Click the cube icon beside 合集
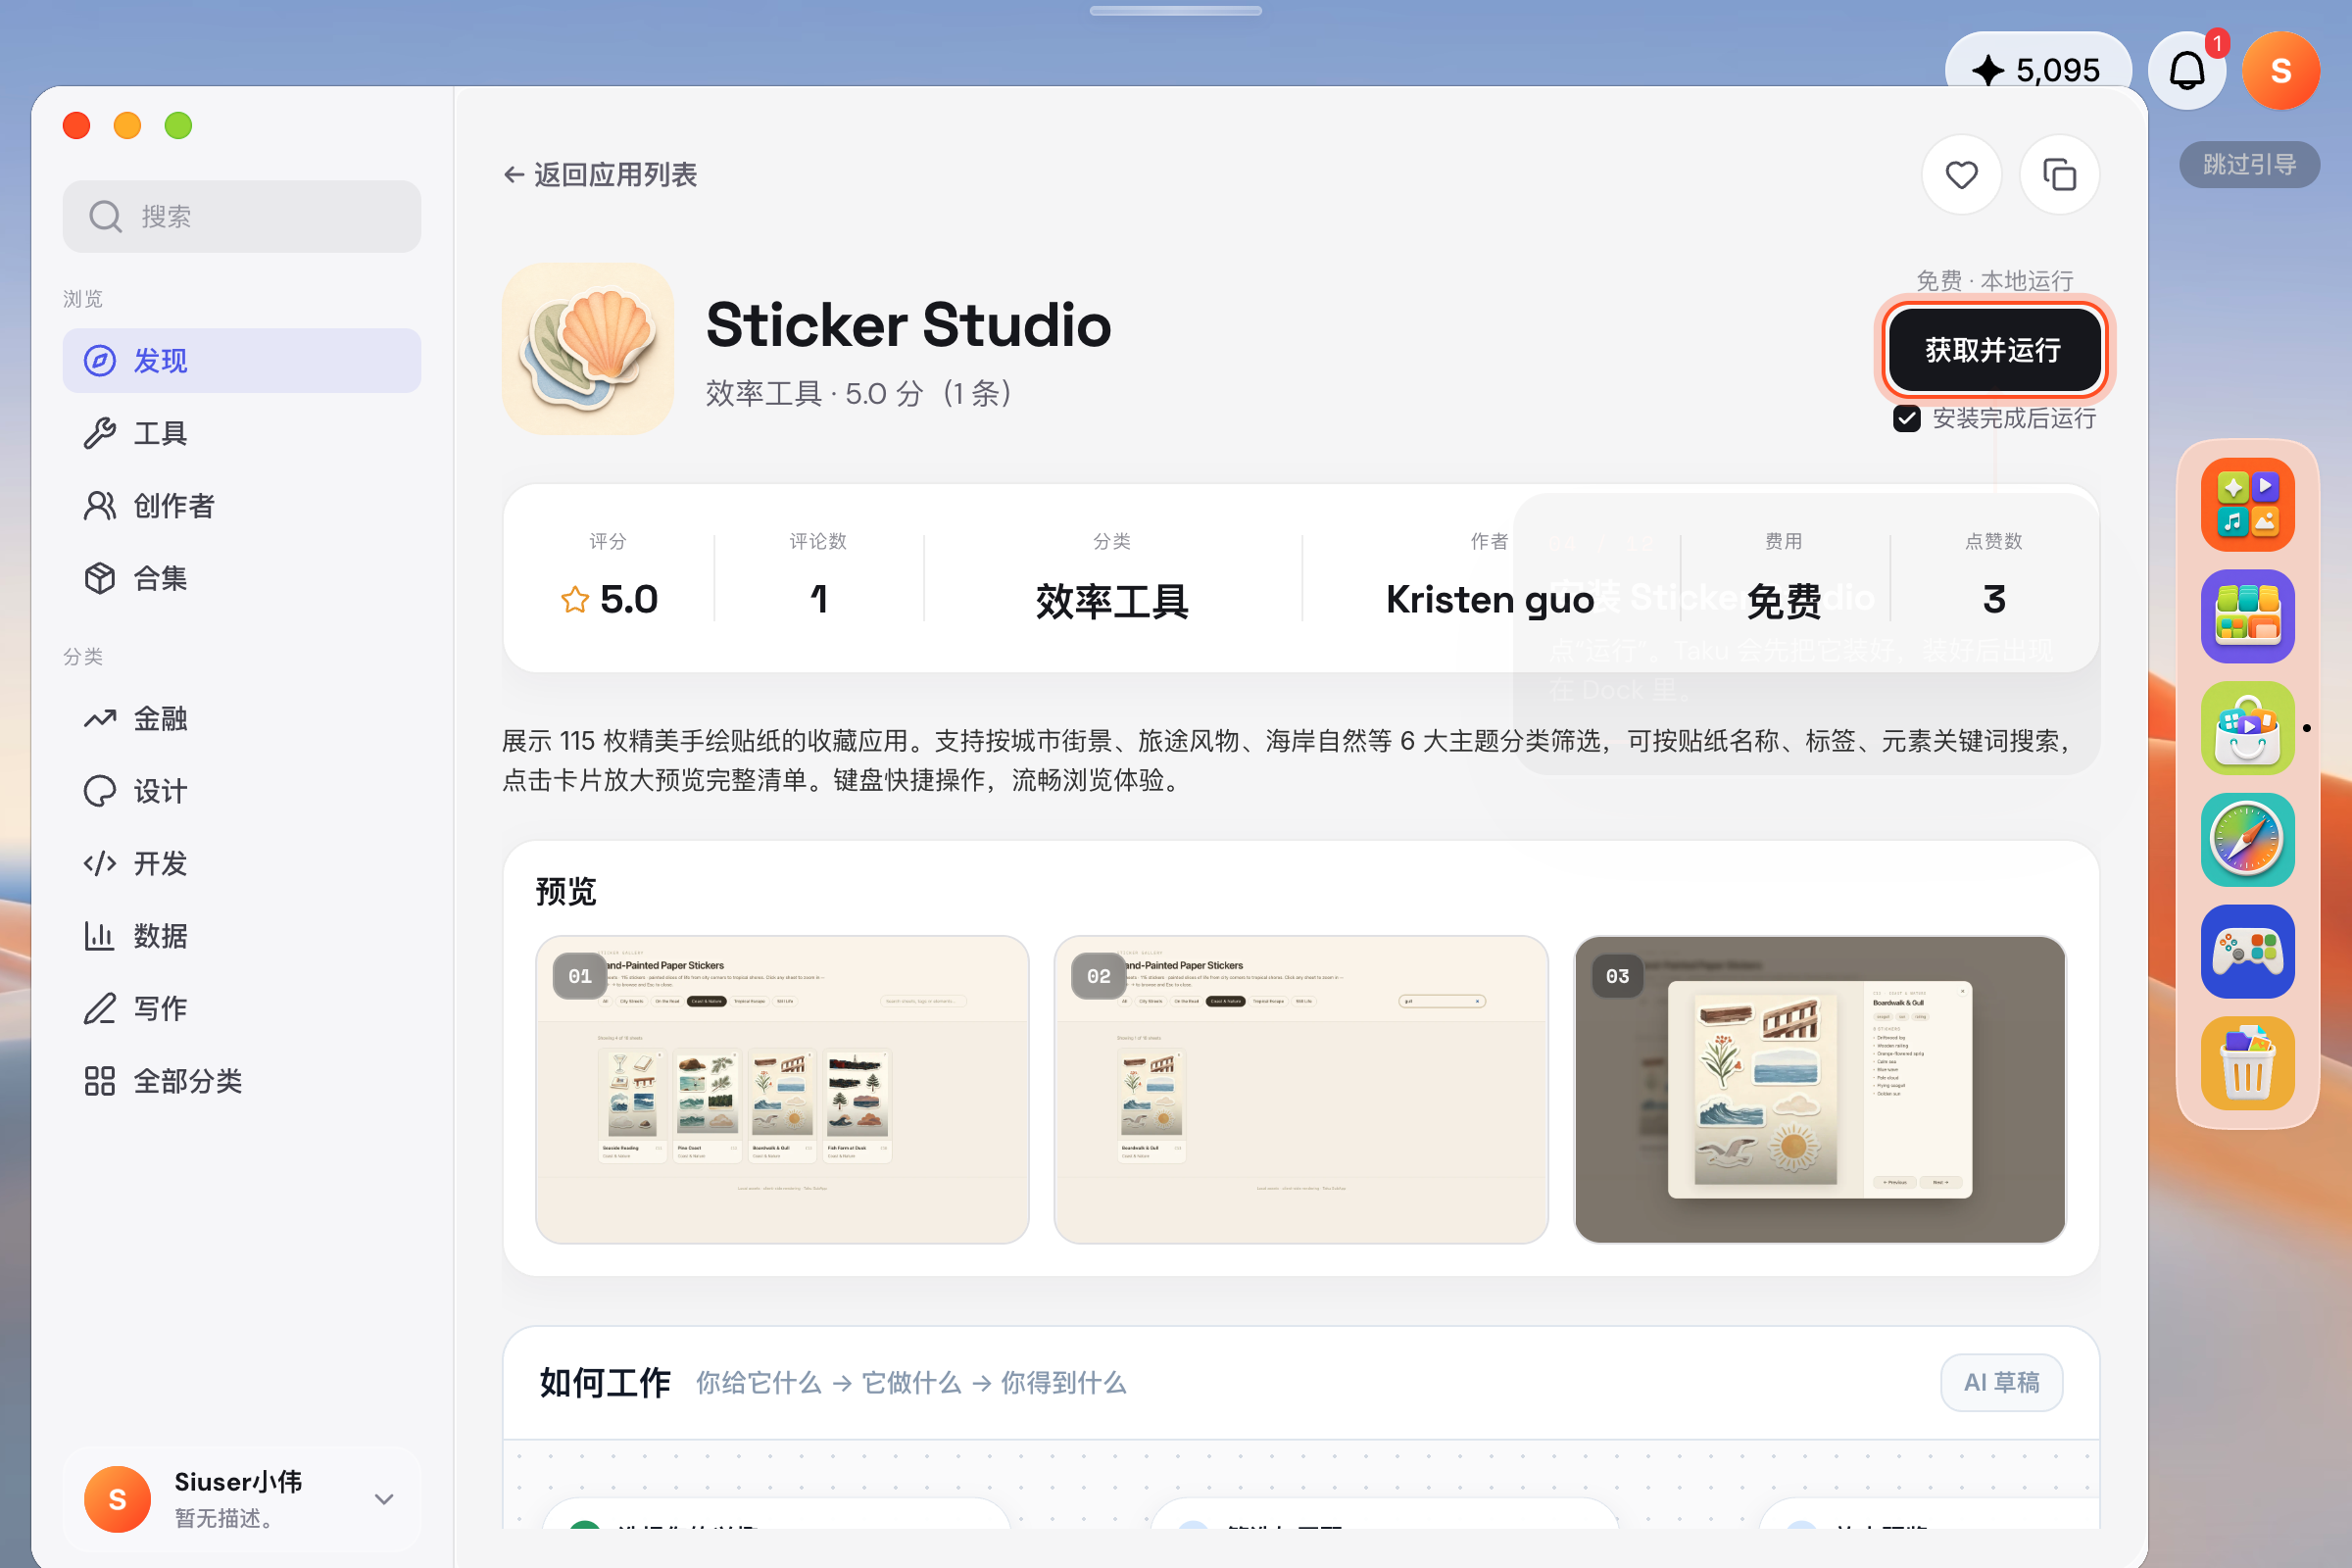Screen dimensions: 2352x1568 [x=100, y=578]
